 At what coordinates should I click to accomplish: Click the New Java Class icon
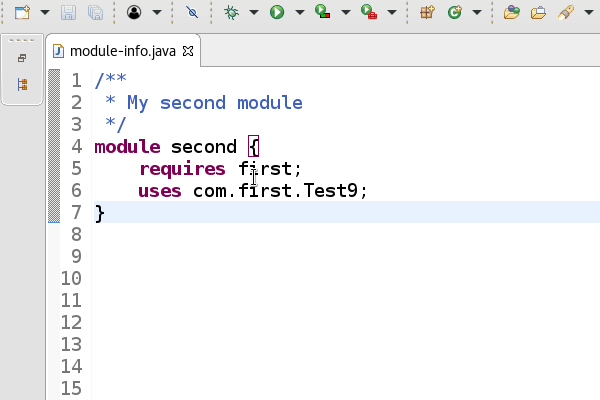tap(455, 12)
